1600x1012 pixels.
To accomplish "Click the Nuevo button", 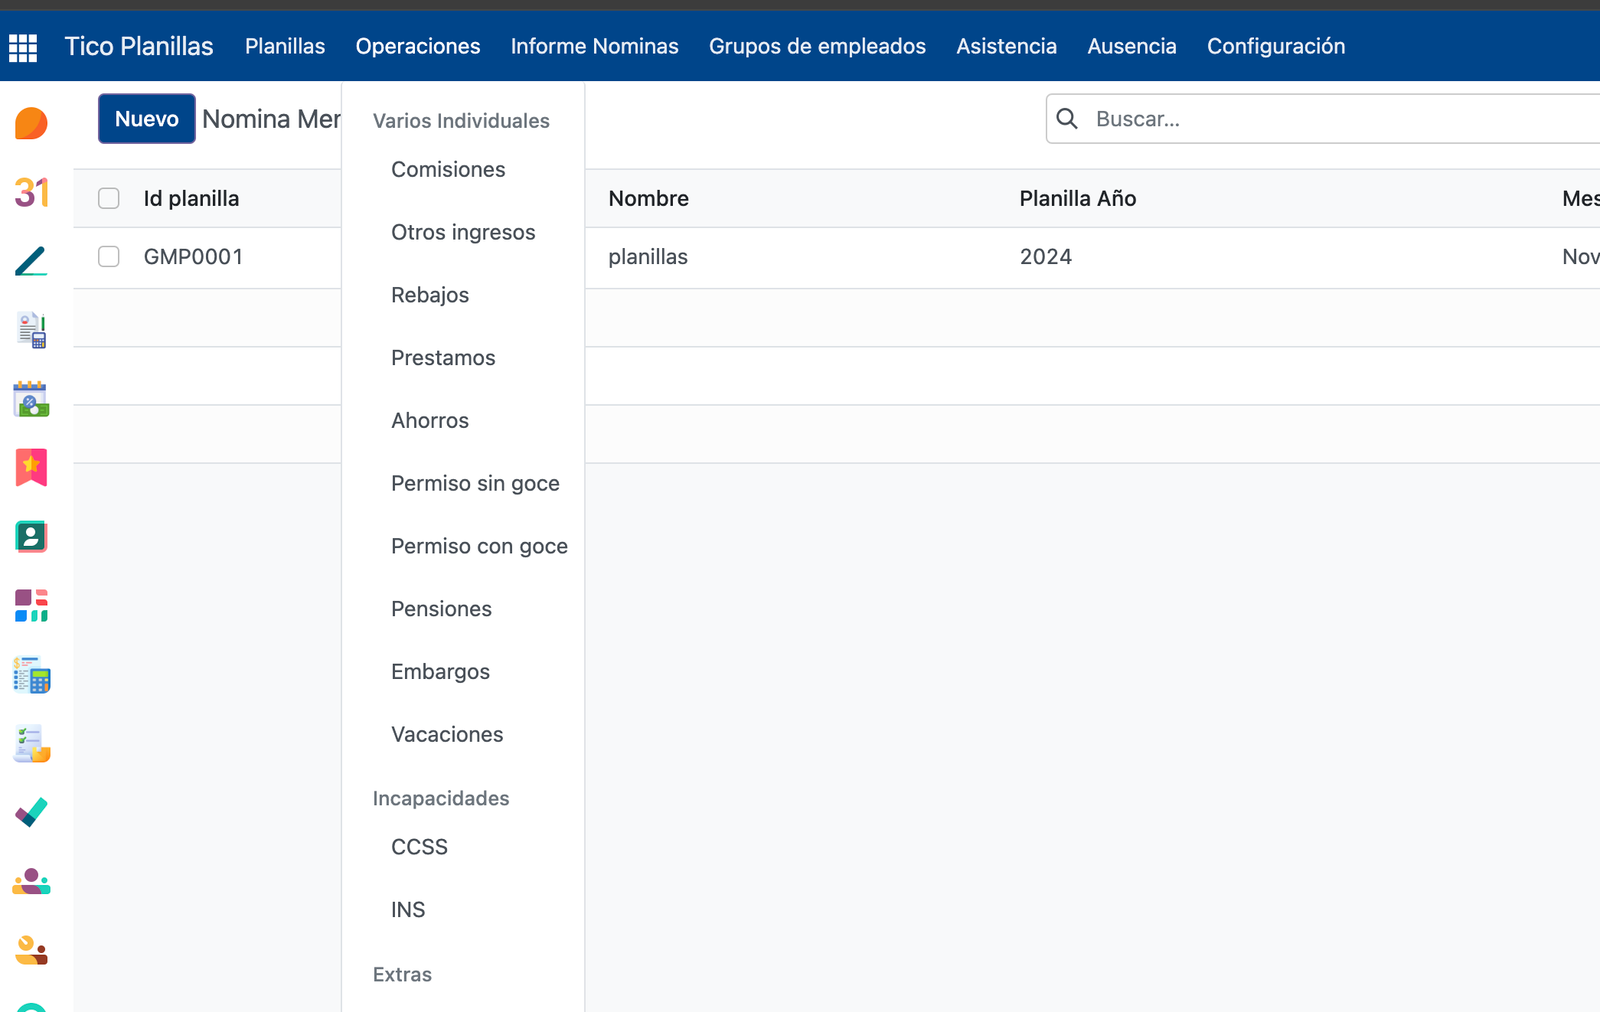I will pyautogui.click(x=146, y=119).
